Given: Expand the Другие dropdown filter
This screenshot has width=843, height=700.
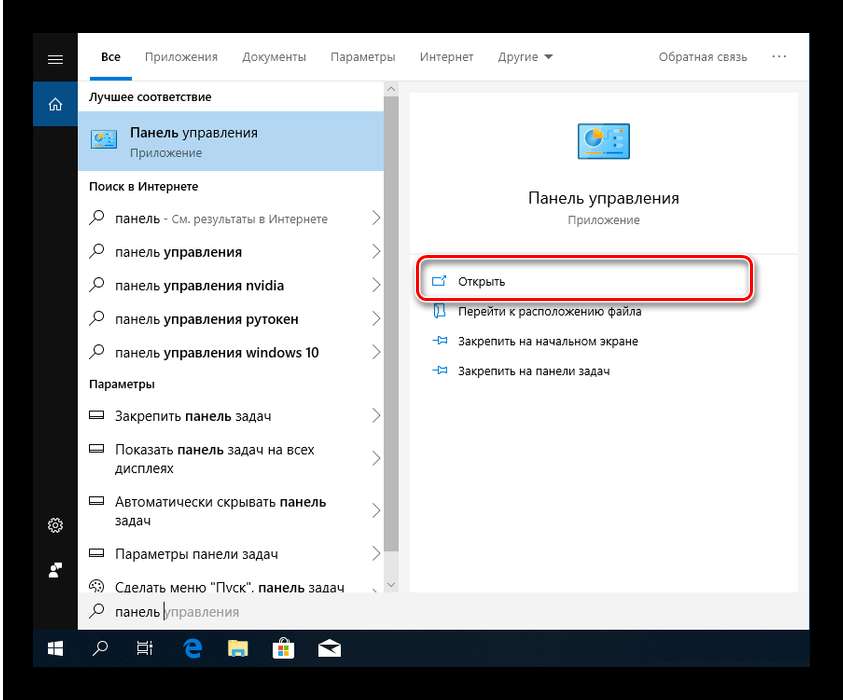Looking at the screenshot, I should (525, 57).
